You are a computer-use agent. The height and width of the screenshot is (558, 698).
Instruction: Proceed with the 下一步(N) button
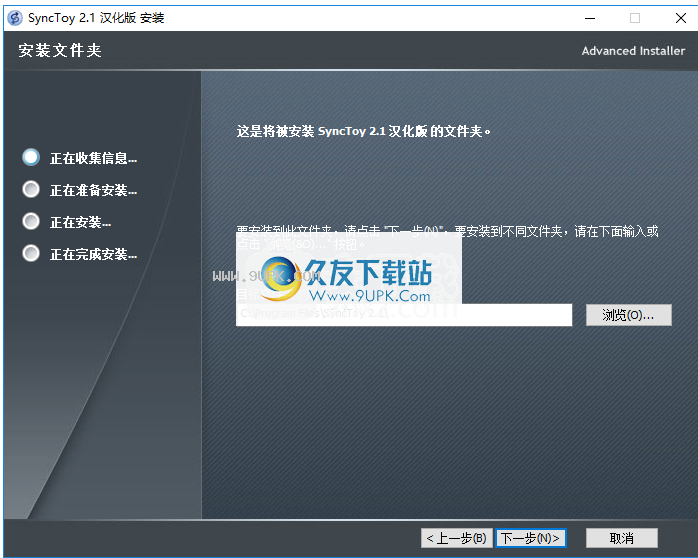pyautogui.click(x=531, y=538)
